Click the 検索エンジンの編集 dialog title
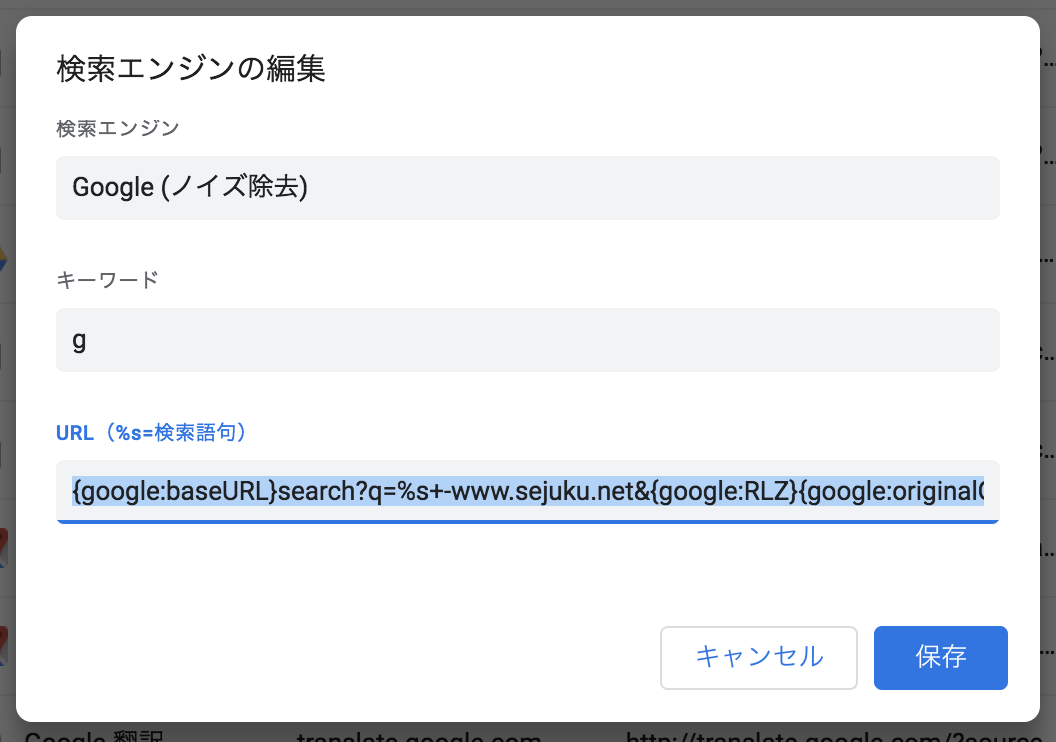This screenshot has width=1056, height=742. click(x=191, y=70)
